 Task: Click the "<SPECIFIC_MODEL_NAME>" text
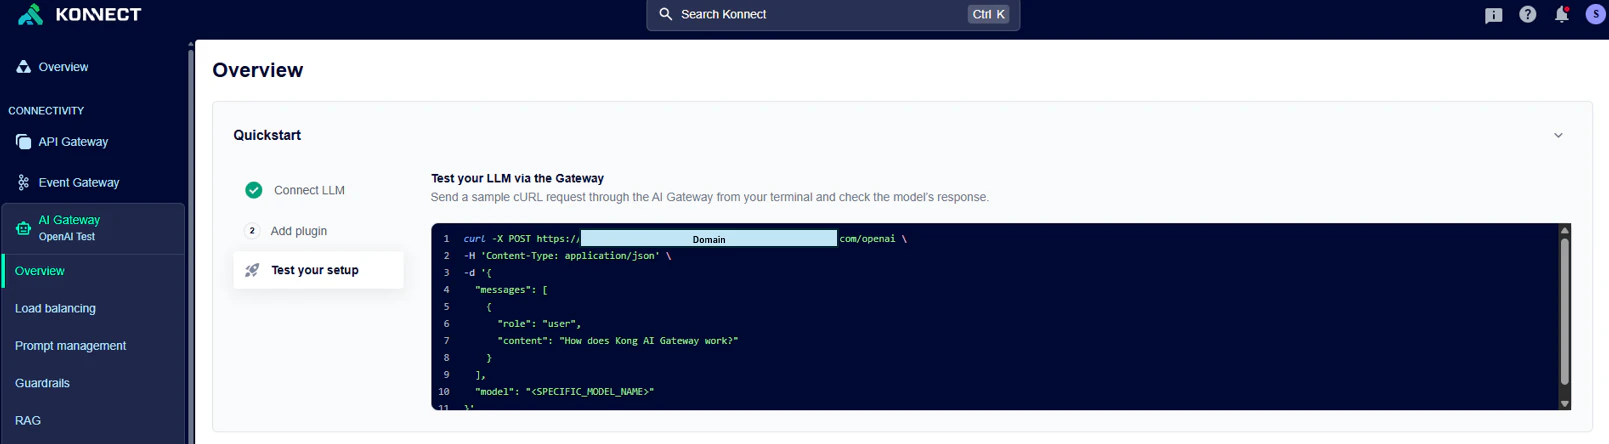coord(590,392)
